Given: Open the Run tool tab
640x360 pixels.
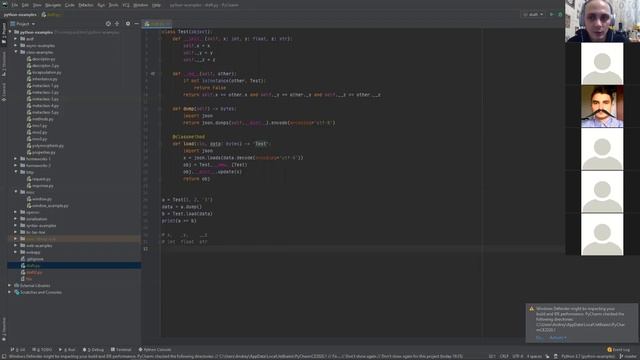Looking at the screenshot, I should [x=67, y=350].
